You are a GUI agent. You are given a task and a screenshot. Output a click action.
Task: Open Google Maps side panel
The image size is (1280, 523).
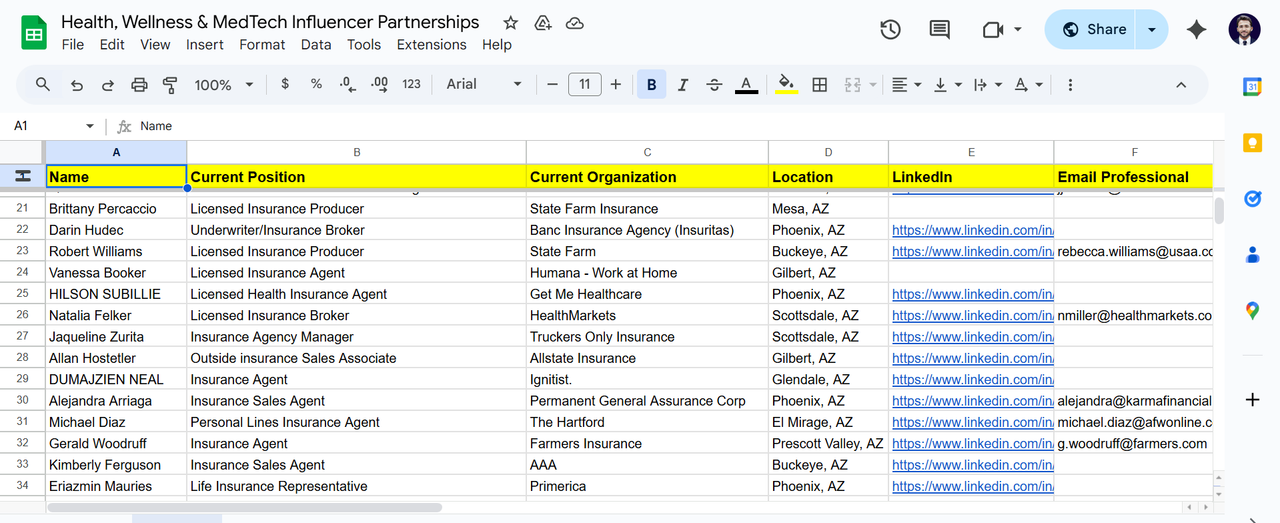[x=1252, y=311]
